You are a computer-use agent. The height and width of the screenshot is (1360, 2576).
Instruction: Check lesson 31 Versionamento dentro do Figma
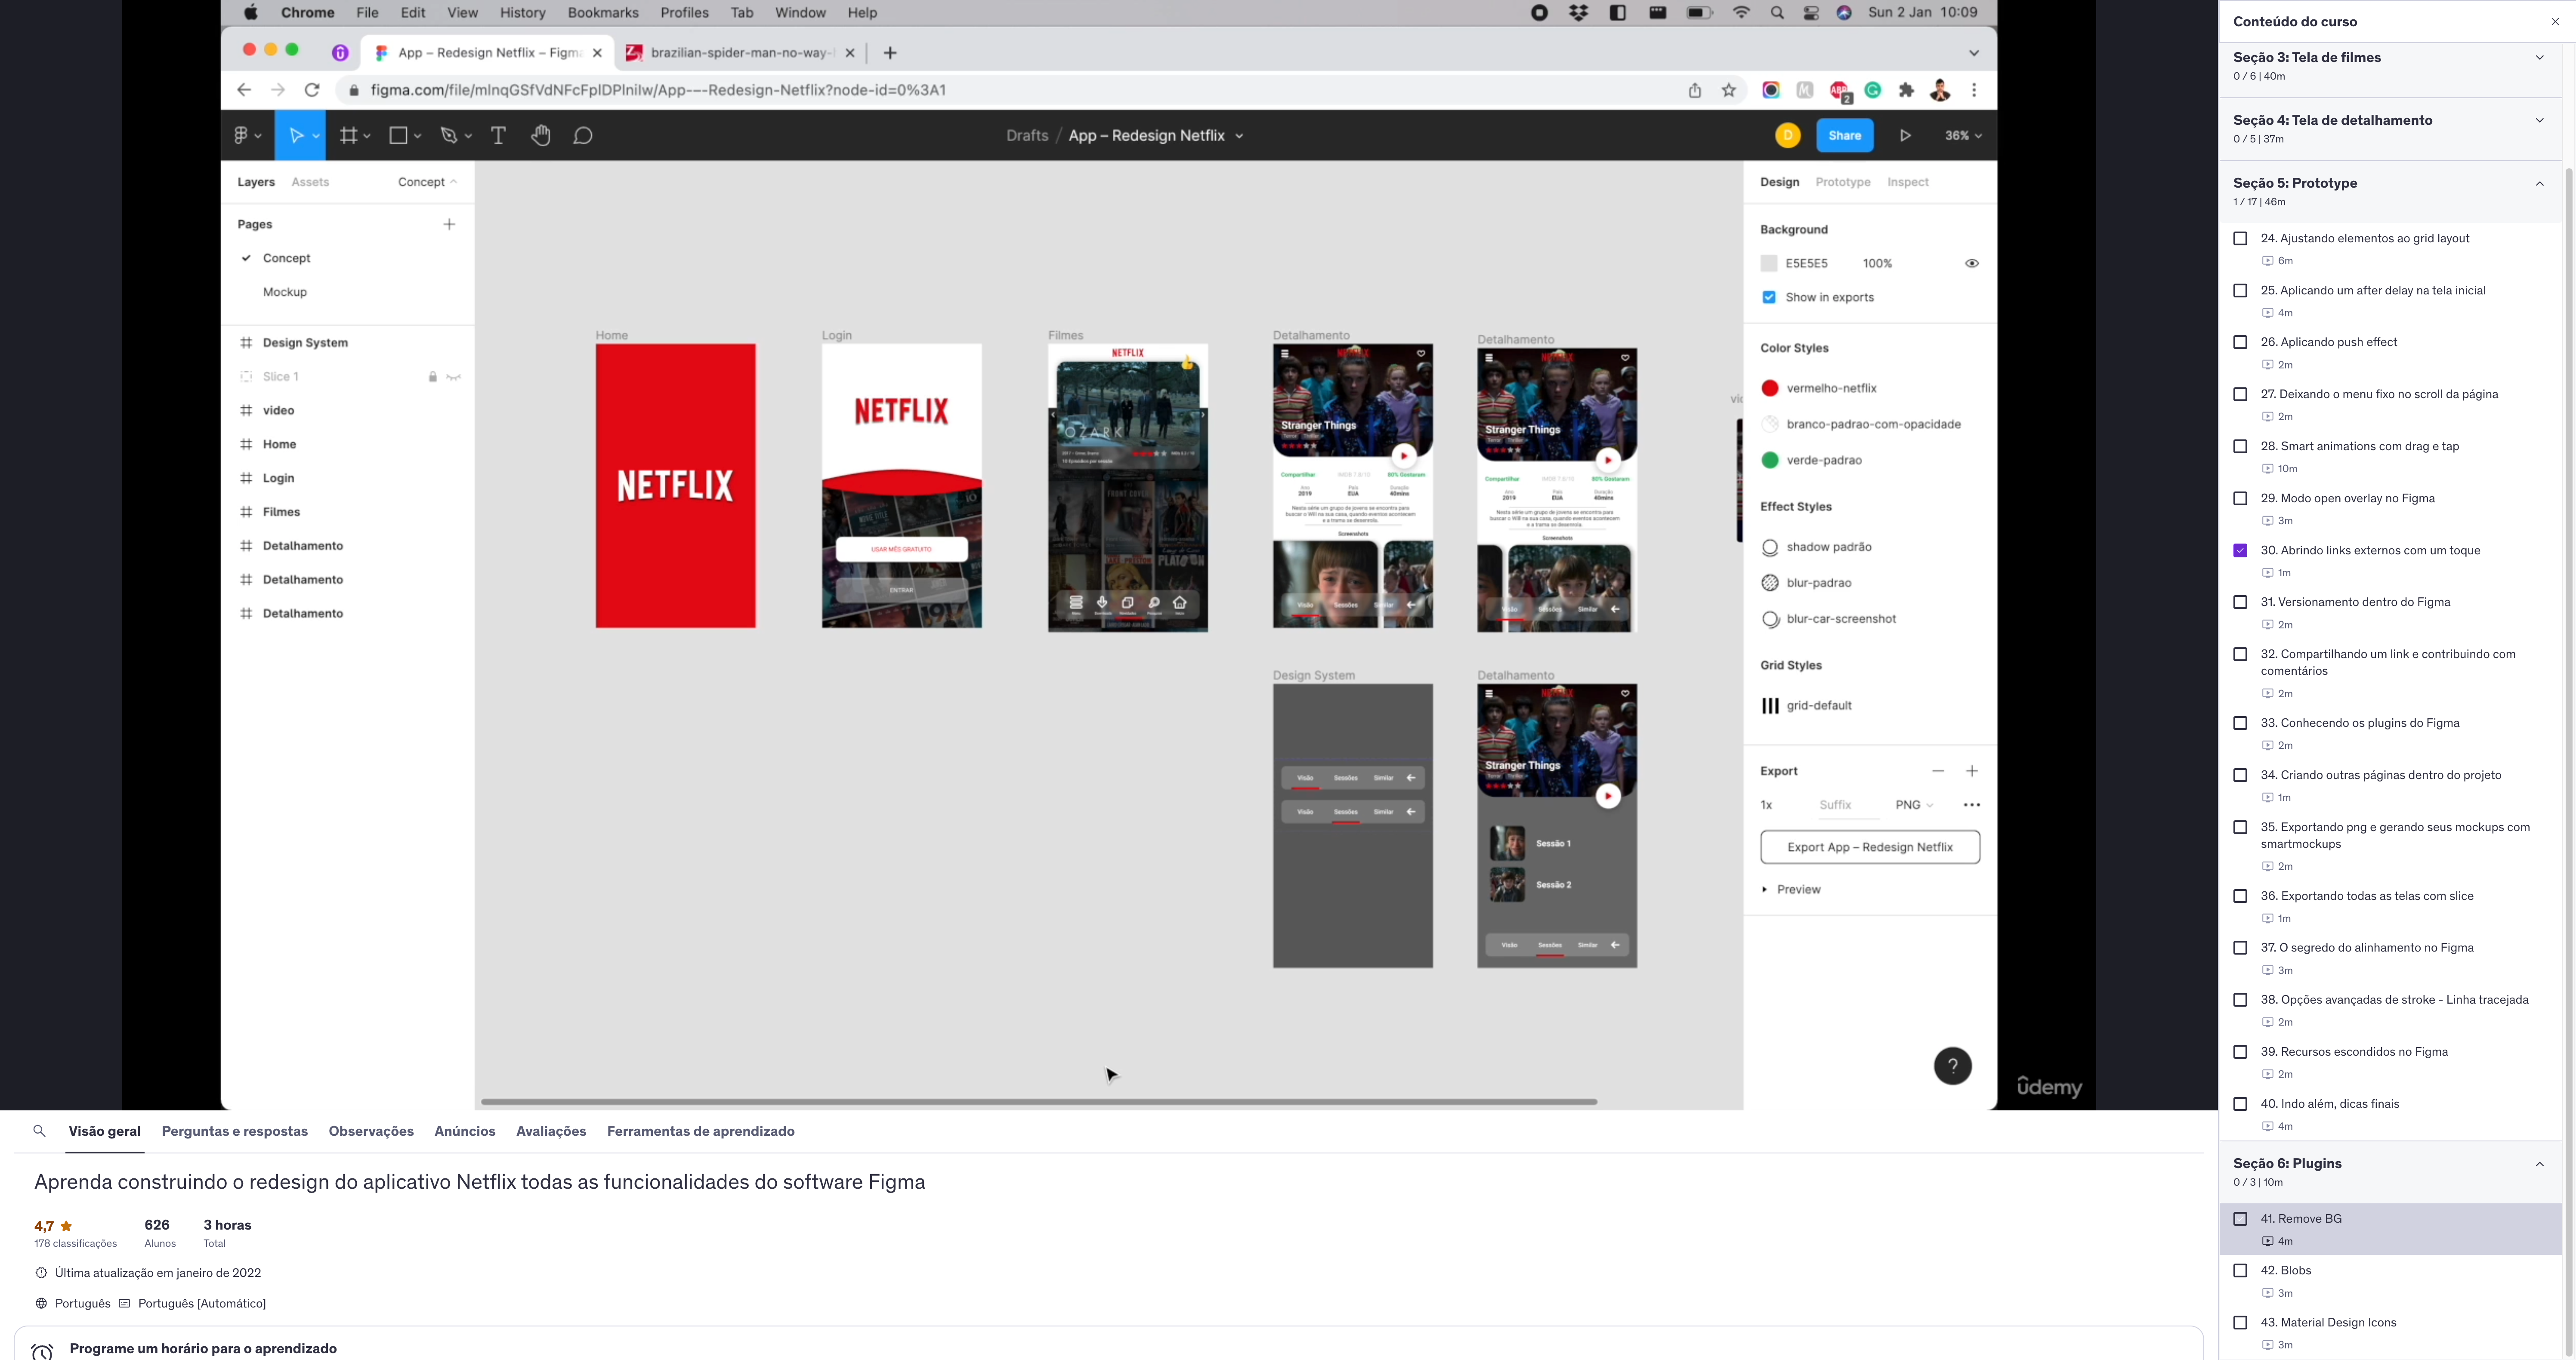pyautogui.click(x=2240, y=602)
